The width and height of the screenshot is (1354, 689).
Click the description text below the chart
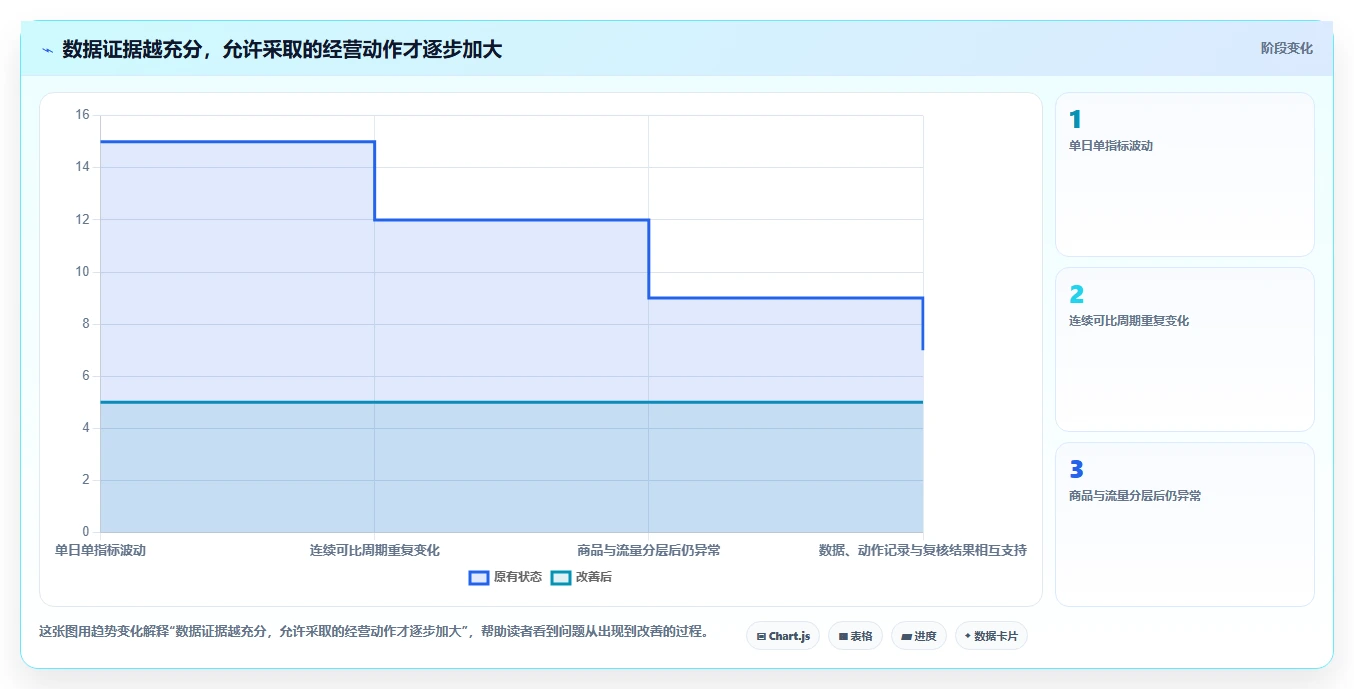point(373,632)
